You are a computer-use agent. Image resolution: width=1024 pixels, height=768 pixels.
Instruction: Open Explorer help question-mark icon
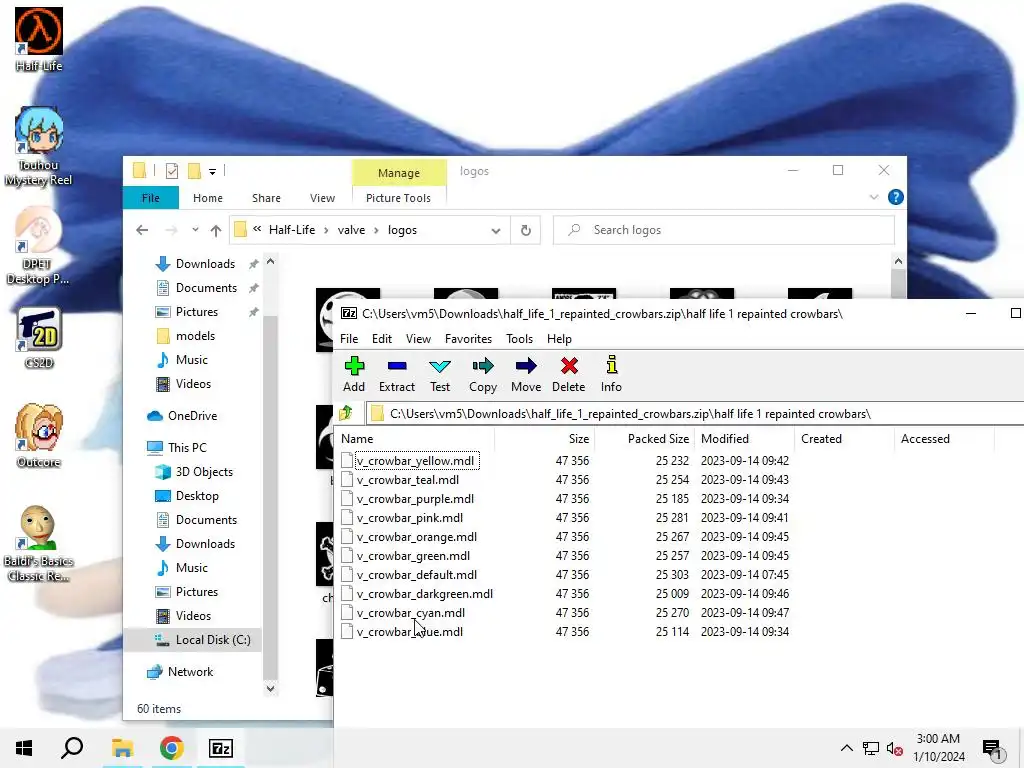click(x=895, y=197)
